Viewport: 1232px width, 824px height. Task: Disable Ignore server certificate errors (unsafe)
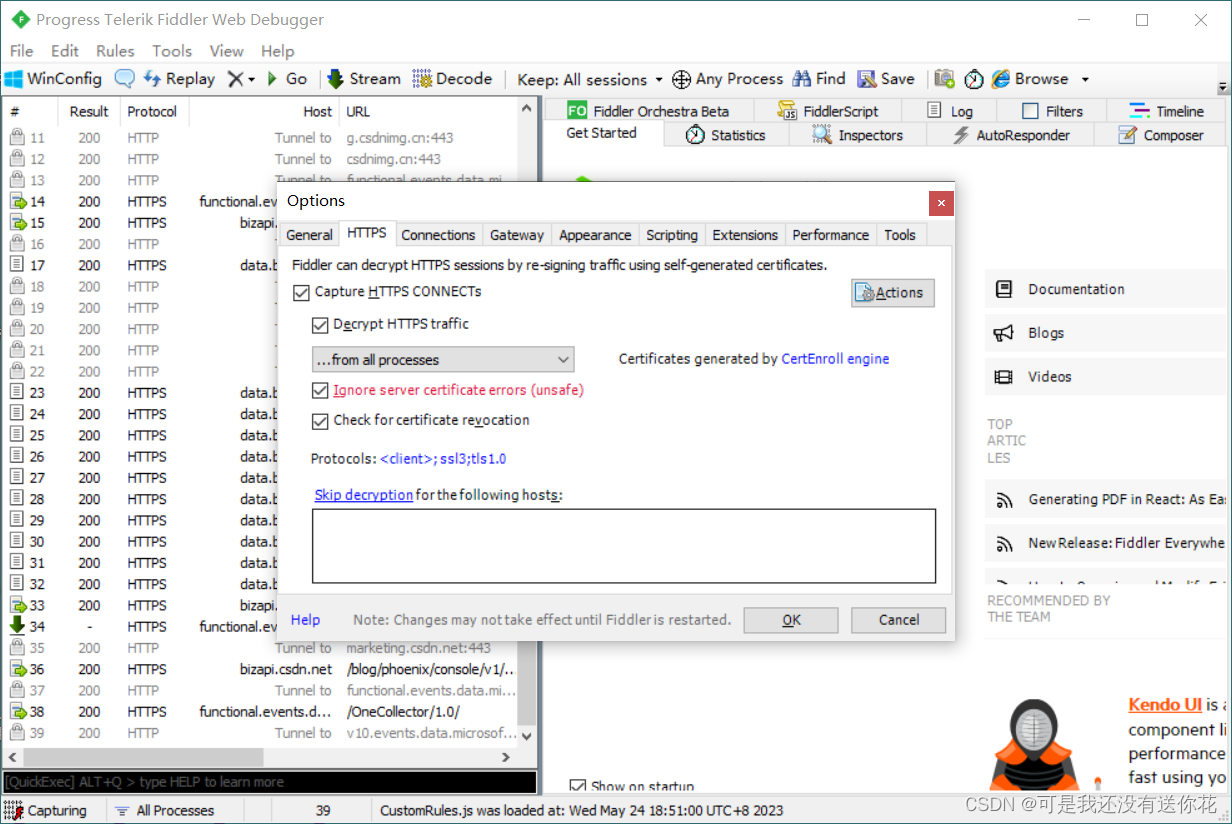click(x=320, y=390)
